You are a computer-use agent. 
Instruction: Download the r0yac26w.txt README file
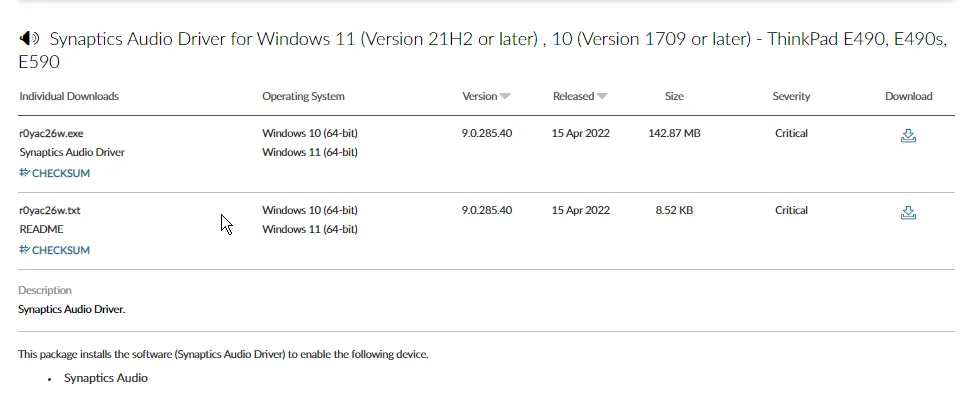click(x=908, y=213)
